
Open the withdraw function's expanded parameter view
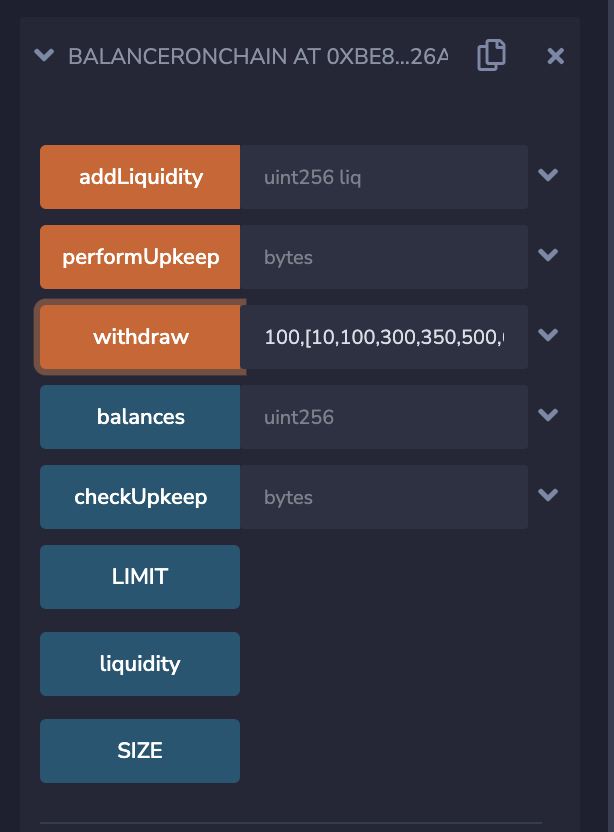[x=548, y=336]
